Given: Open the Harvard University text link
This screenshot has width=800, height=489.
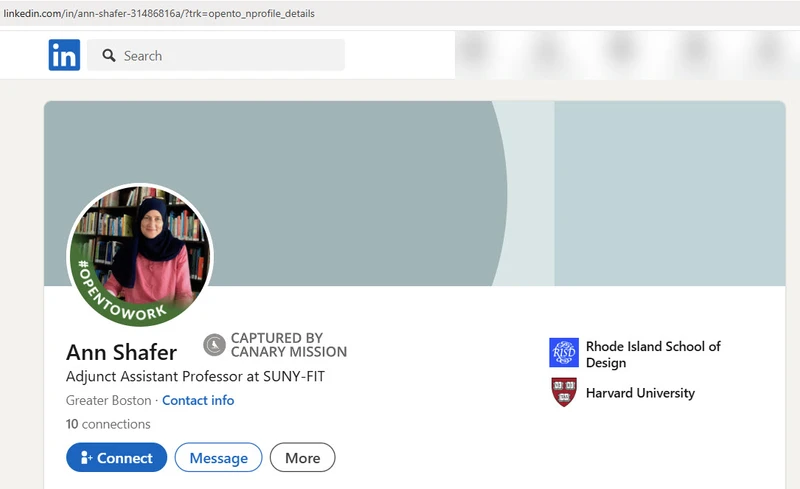Looking at the screenshot, I should coord(640,393).
